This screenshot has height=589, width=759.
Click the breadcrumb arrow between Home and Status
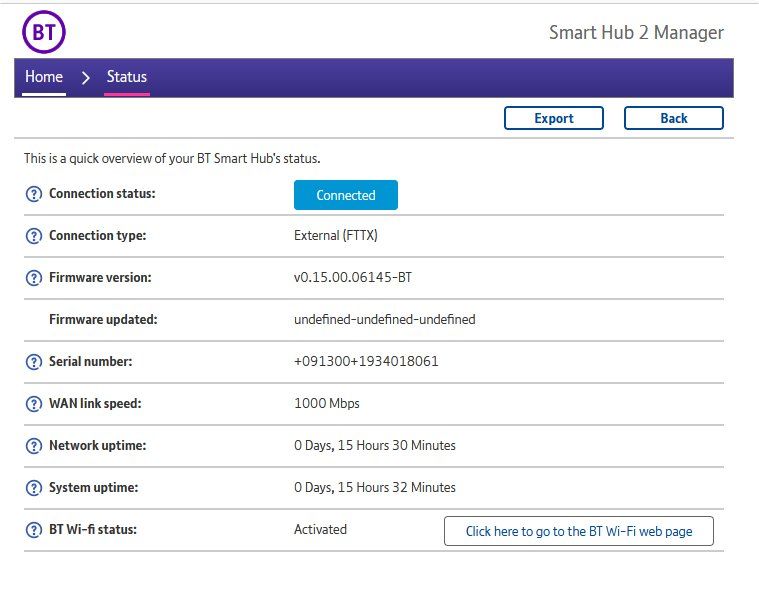[x=86, y=78]
